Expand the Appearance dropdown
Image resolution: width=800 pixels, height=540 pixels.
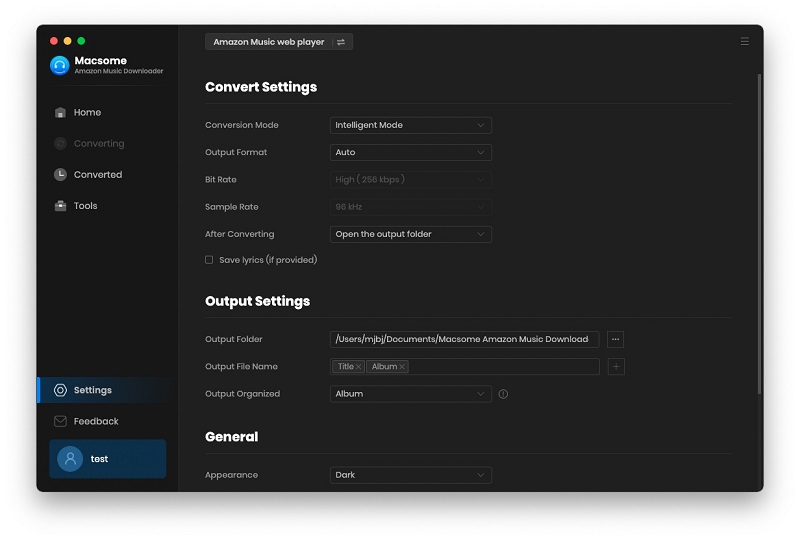tap(411, 475)
